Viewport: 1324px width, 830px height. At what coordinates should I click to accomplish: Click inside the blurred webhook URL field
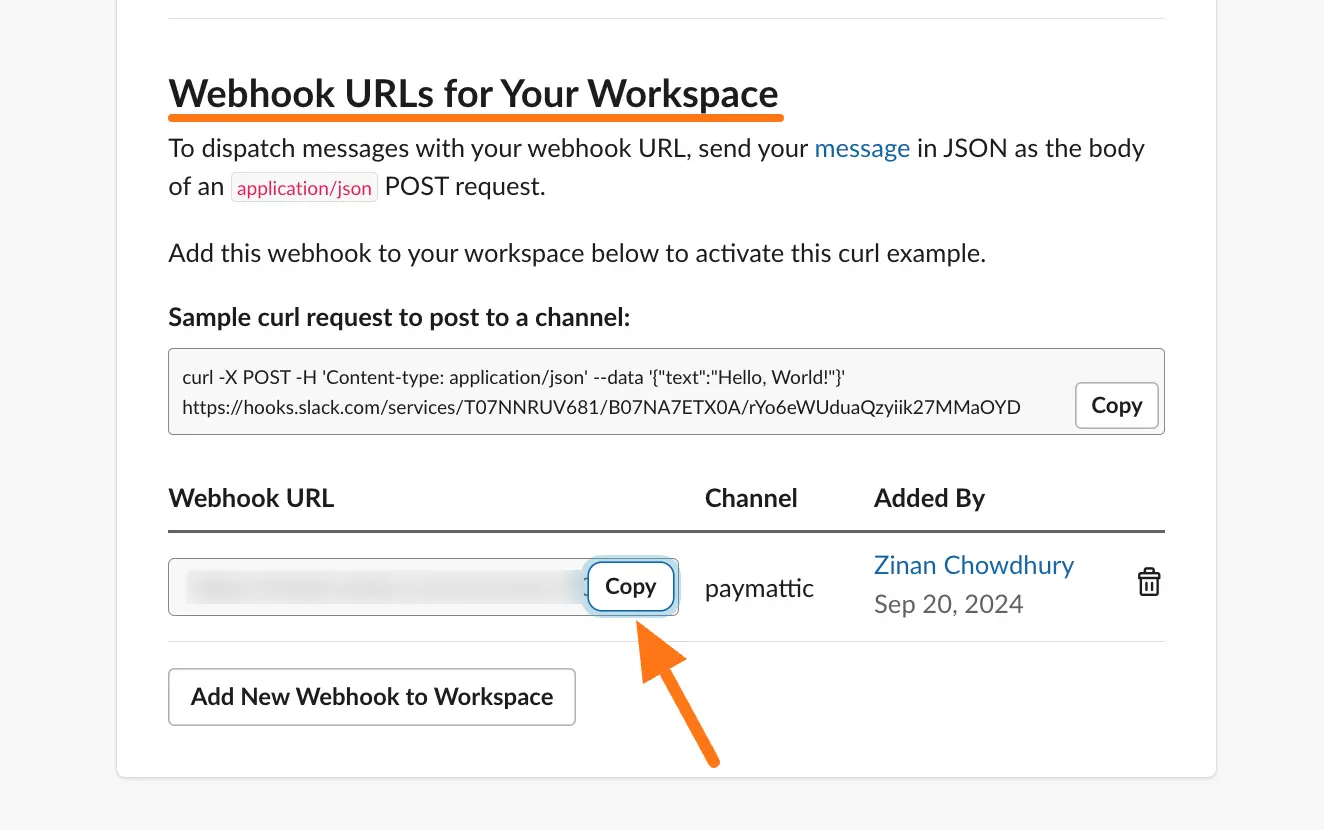click(380, 587)
